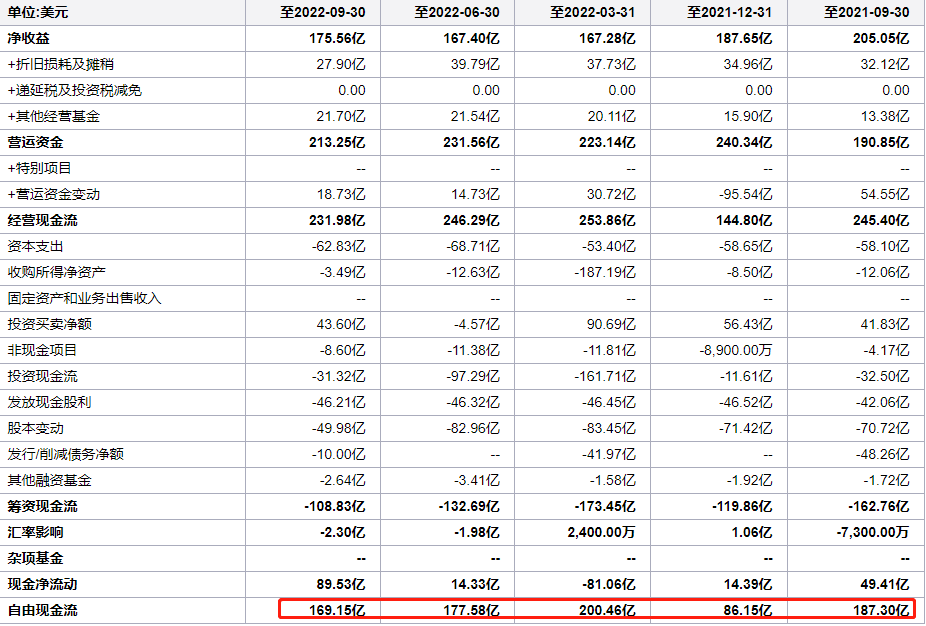Click the +折旧损耗及摊销 row label
The height and width of the screenshot is (626, 926).
(61, 64)
